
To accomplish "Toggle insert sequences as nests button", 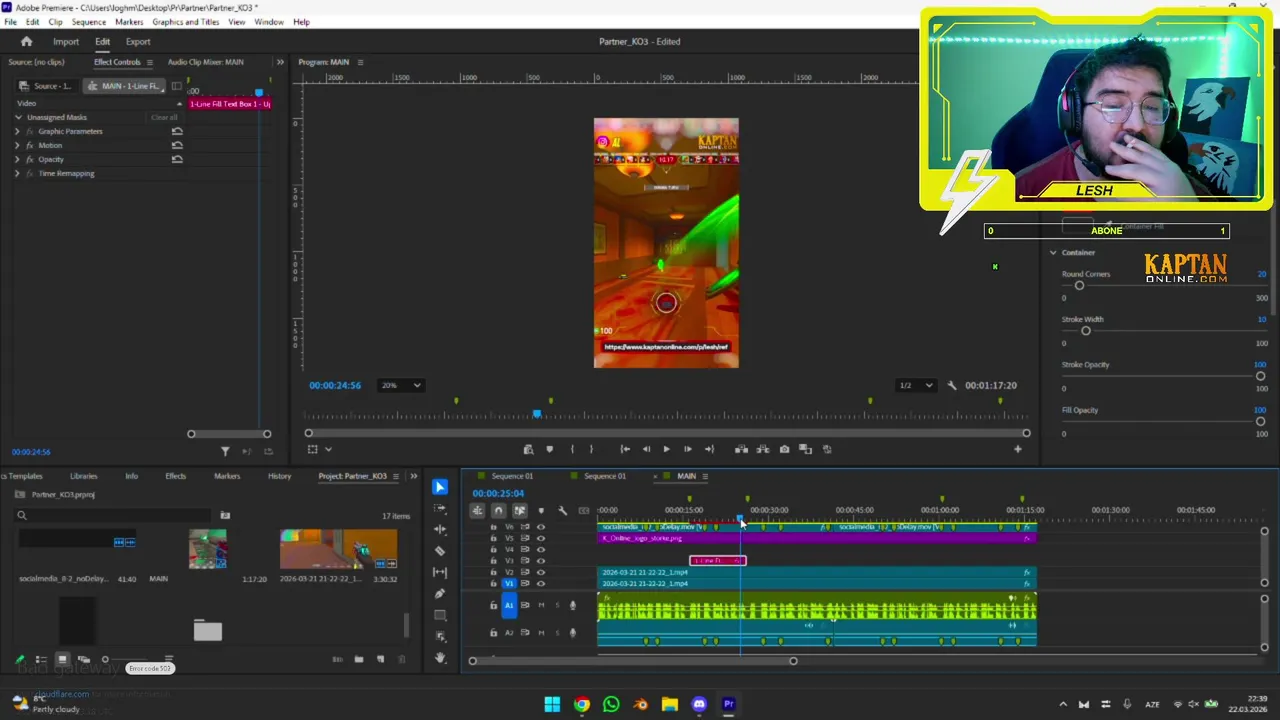I will point(477,511).
